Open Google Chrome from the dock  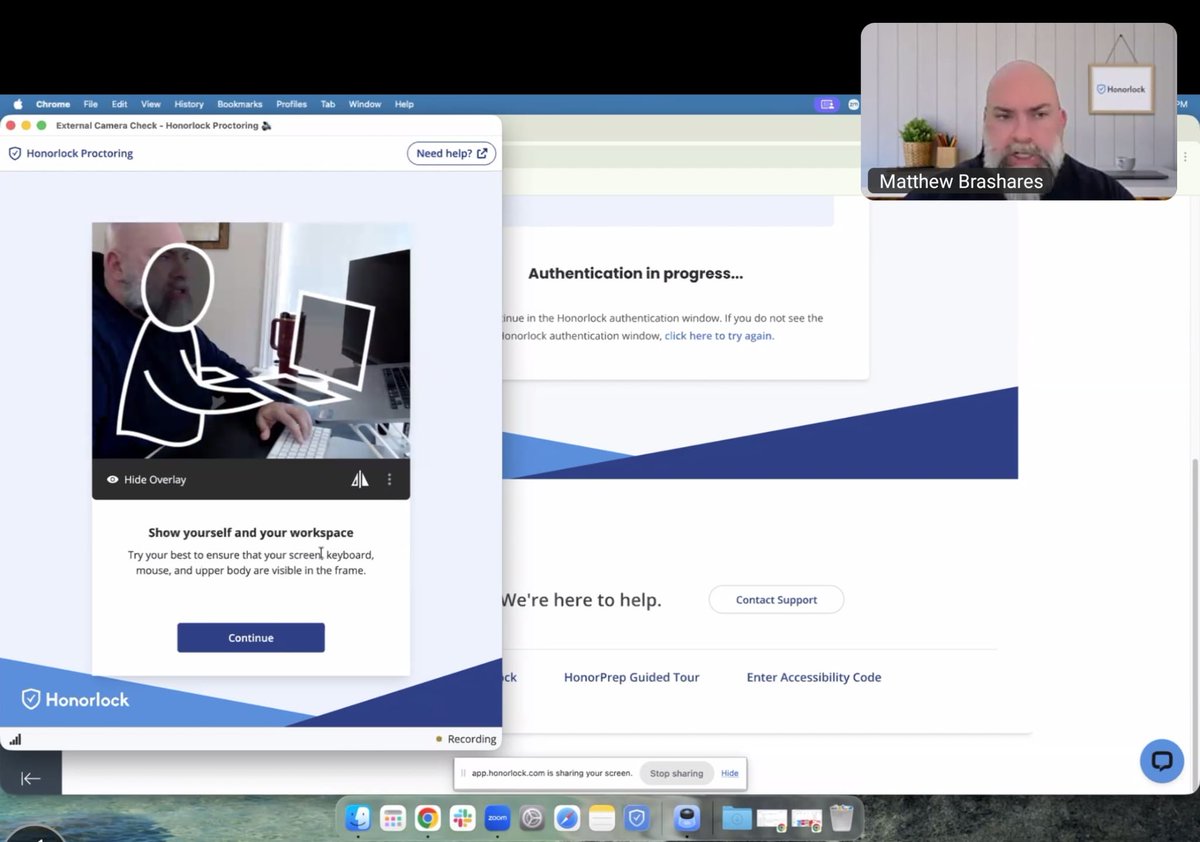tap(427, 819)
